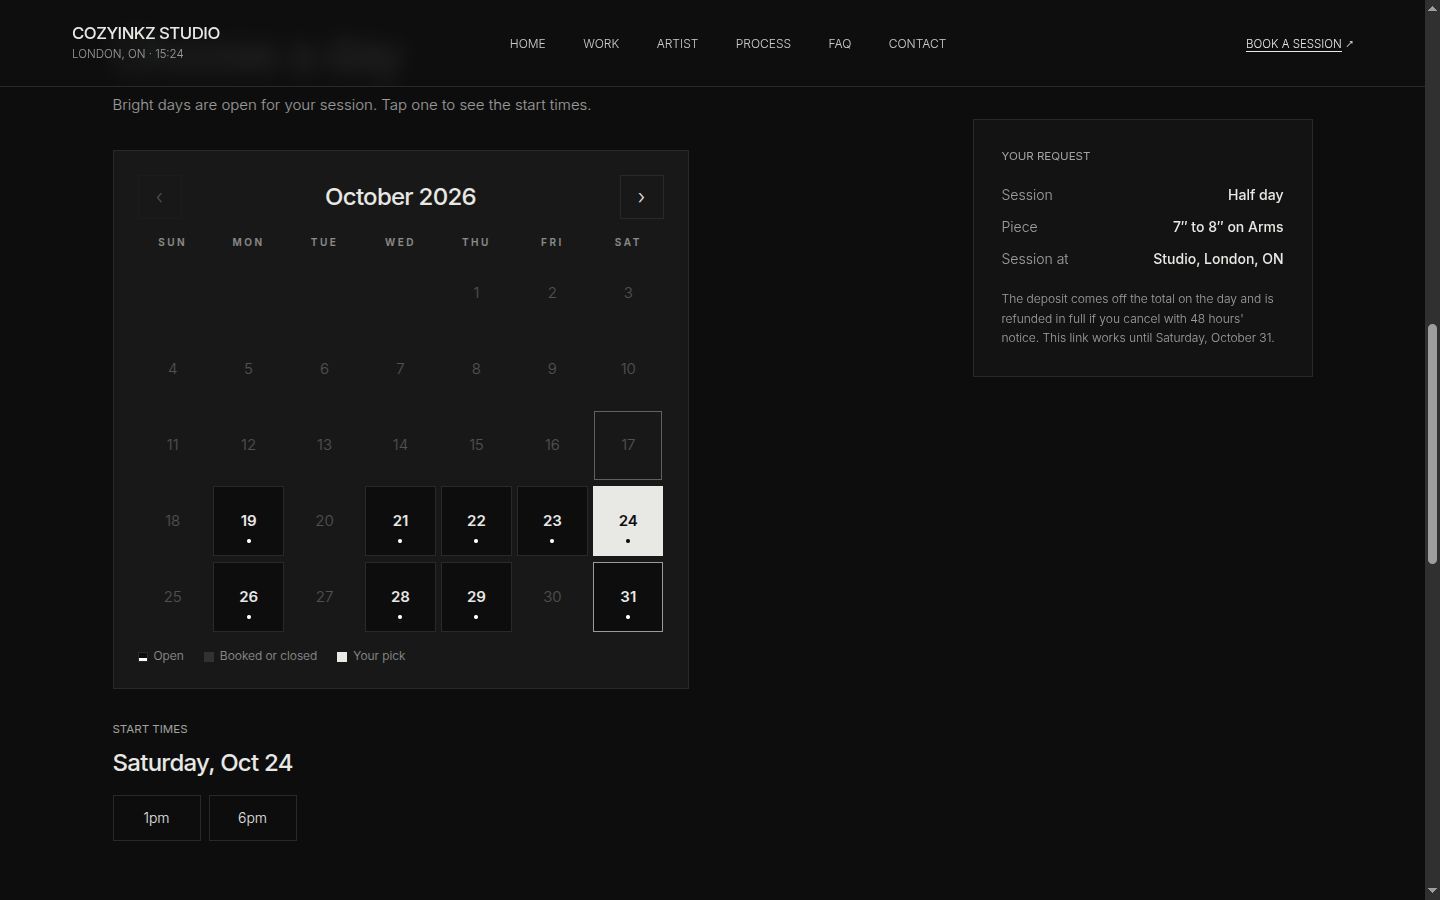Click the 'YOUR REQUEST' panel title
The height and width of the screenshot is (900, 1440).
1046,156
